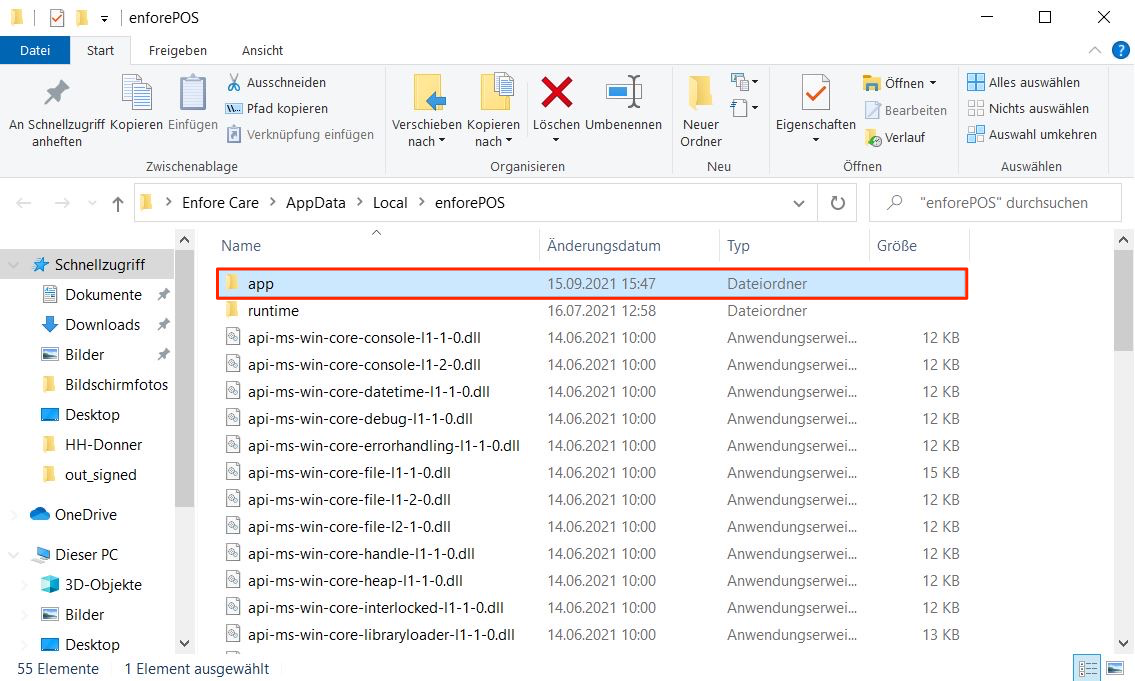Screen dimensions: 1135x681
Task: Select all items with Alles auswählen
Action: point(1024,83)
